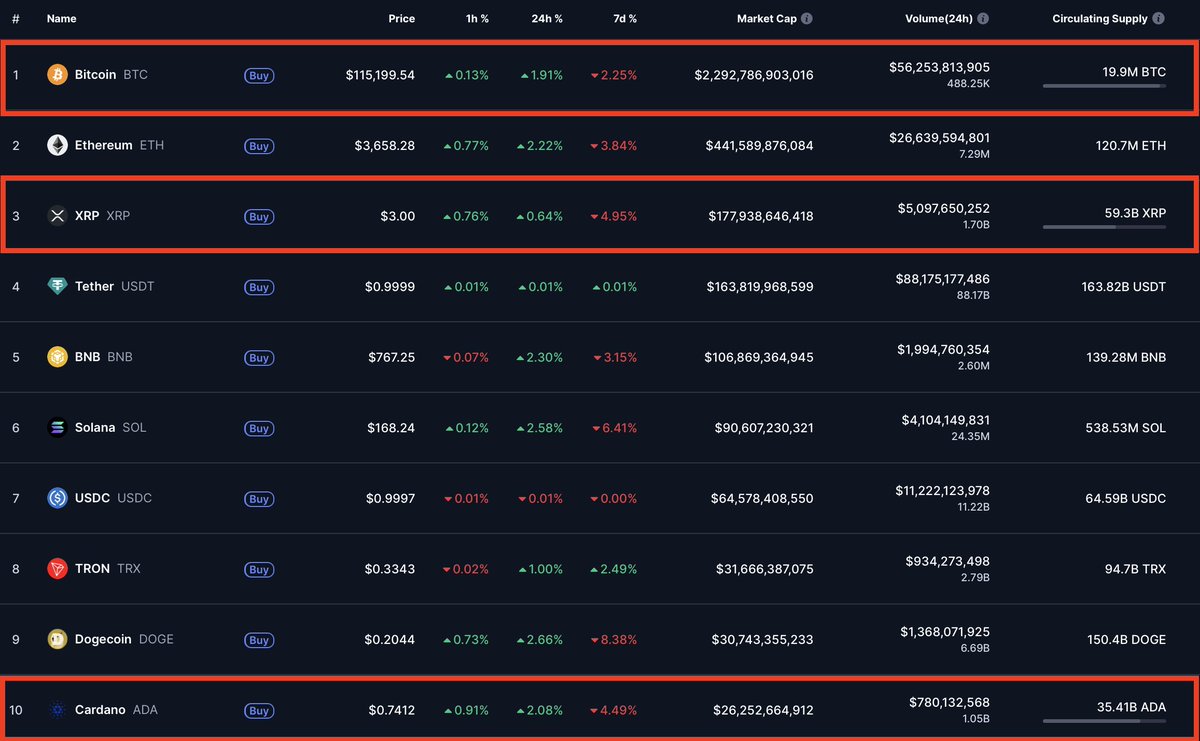Click the Bitcoin logo icon
The width and height of the screenshot is (1200, 741).
pyautogui.click(x=57, y=74)
